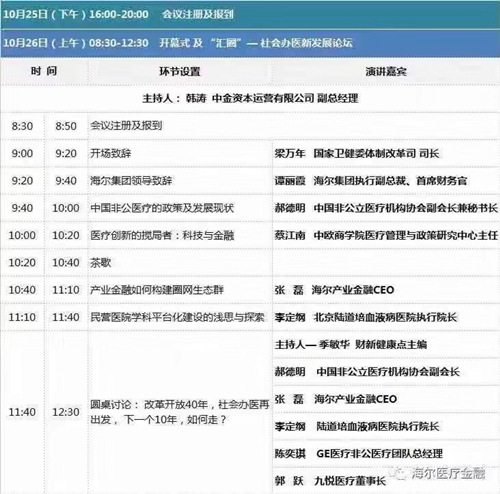Click the 环节设置 column header
The width and height of the screenshot is (500, 494).
point(180,71)
